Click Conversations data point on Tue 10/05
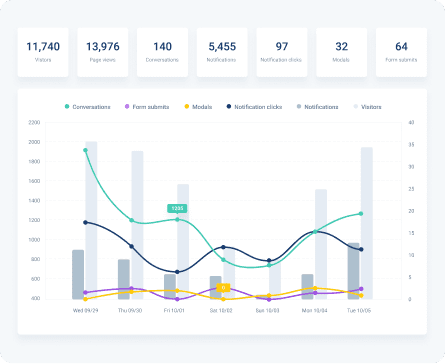The height and width of the screenshot is (364, 445). point(361,214)
